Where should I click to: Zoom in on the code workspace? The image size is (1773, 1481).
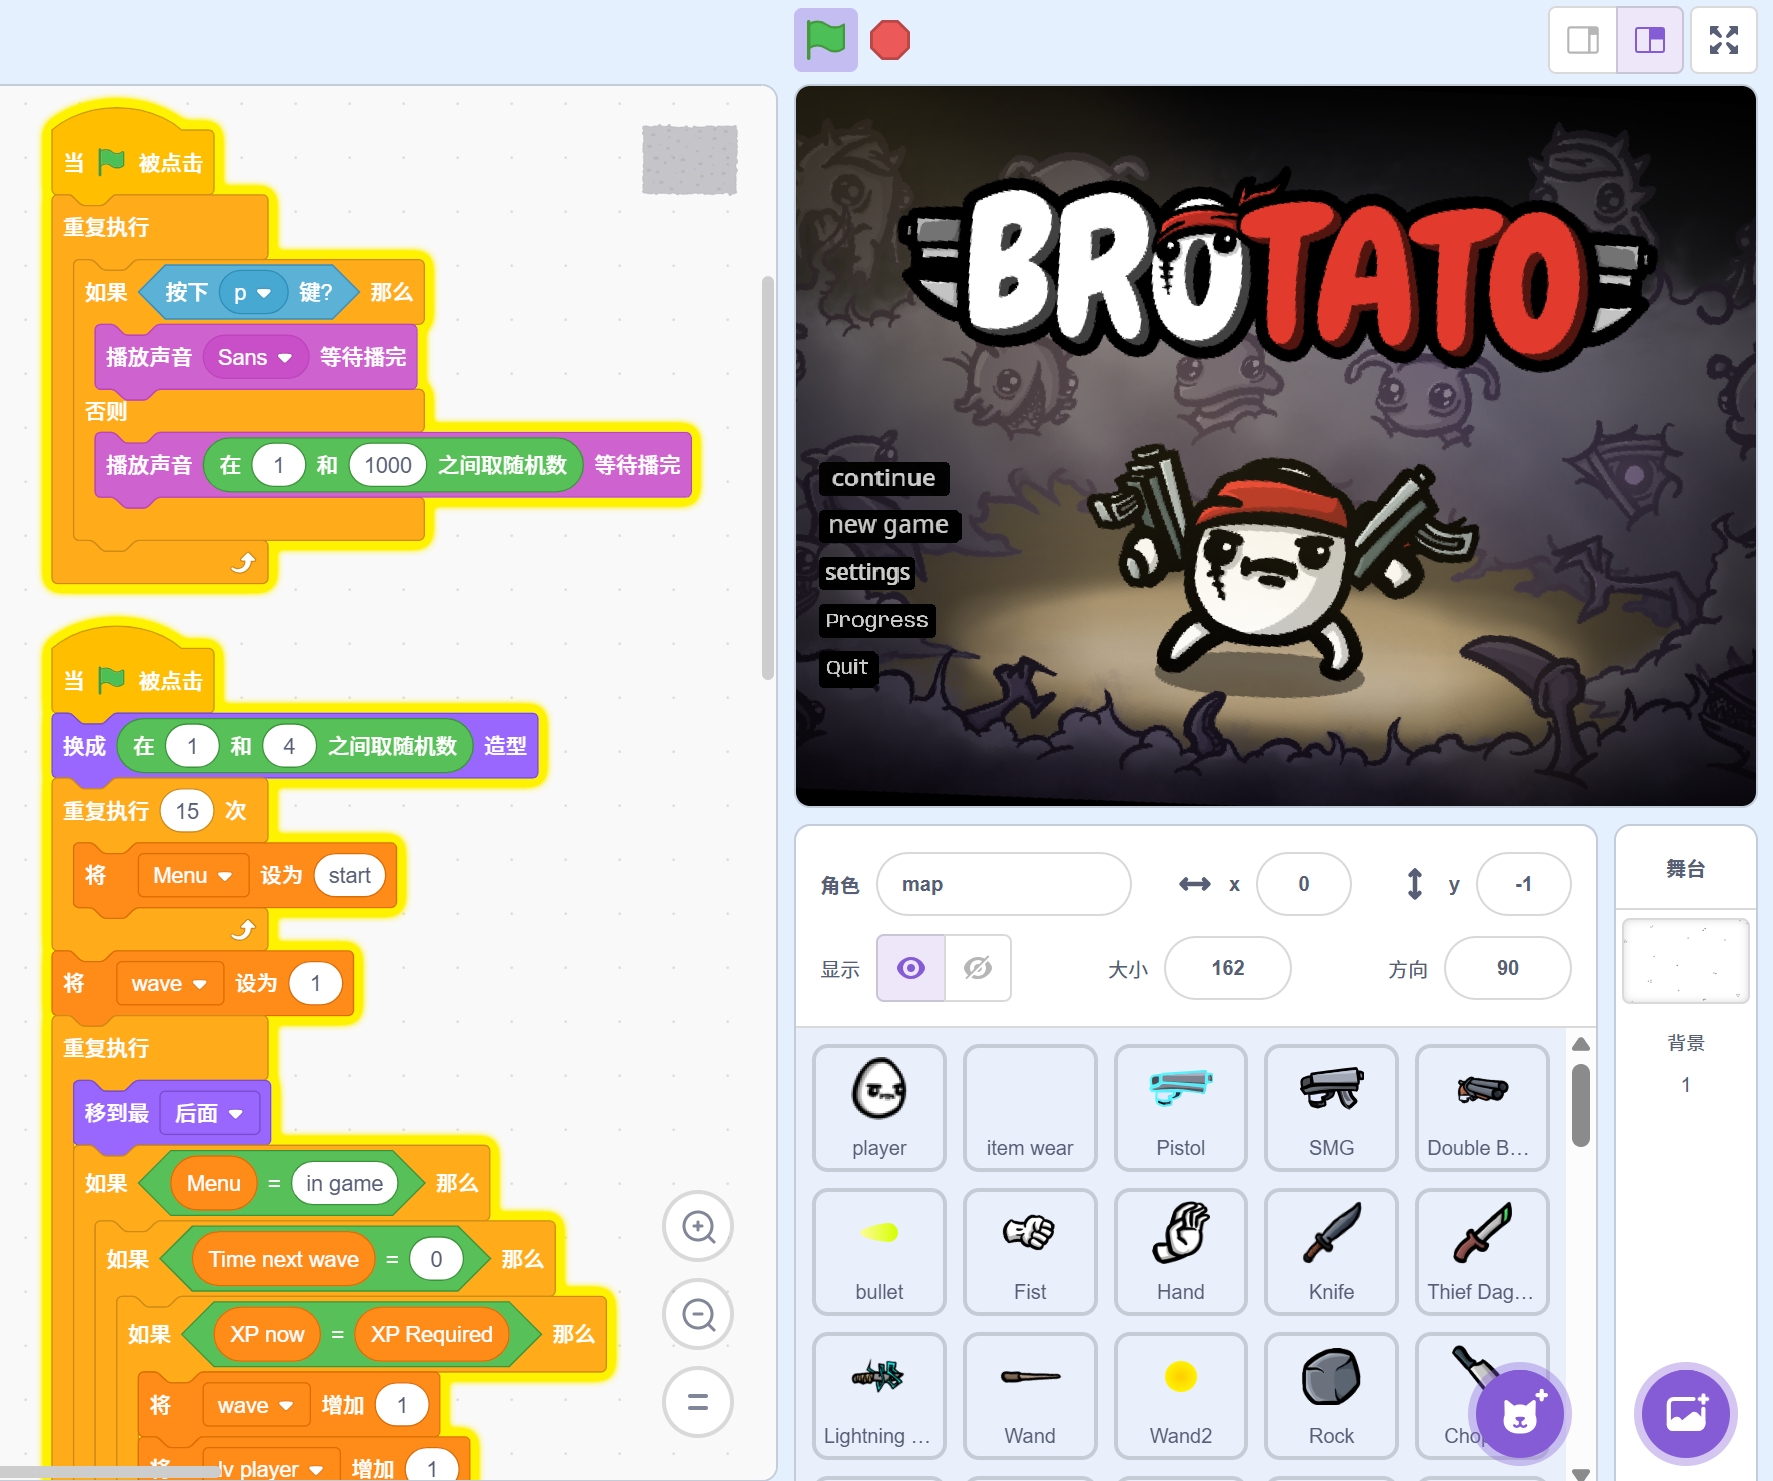point(698,1227)
